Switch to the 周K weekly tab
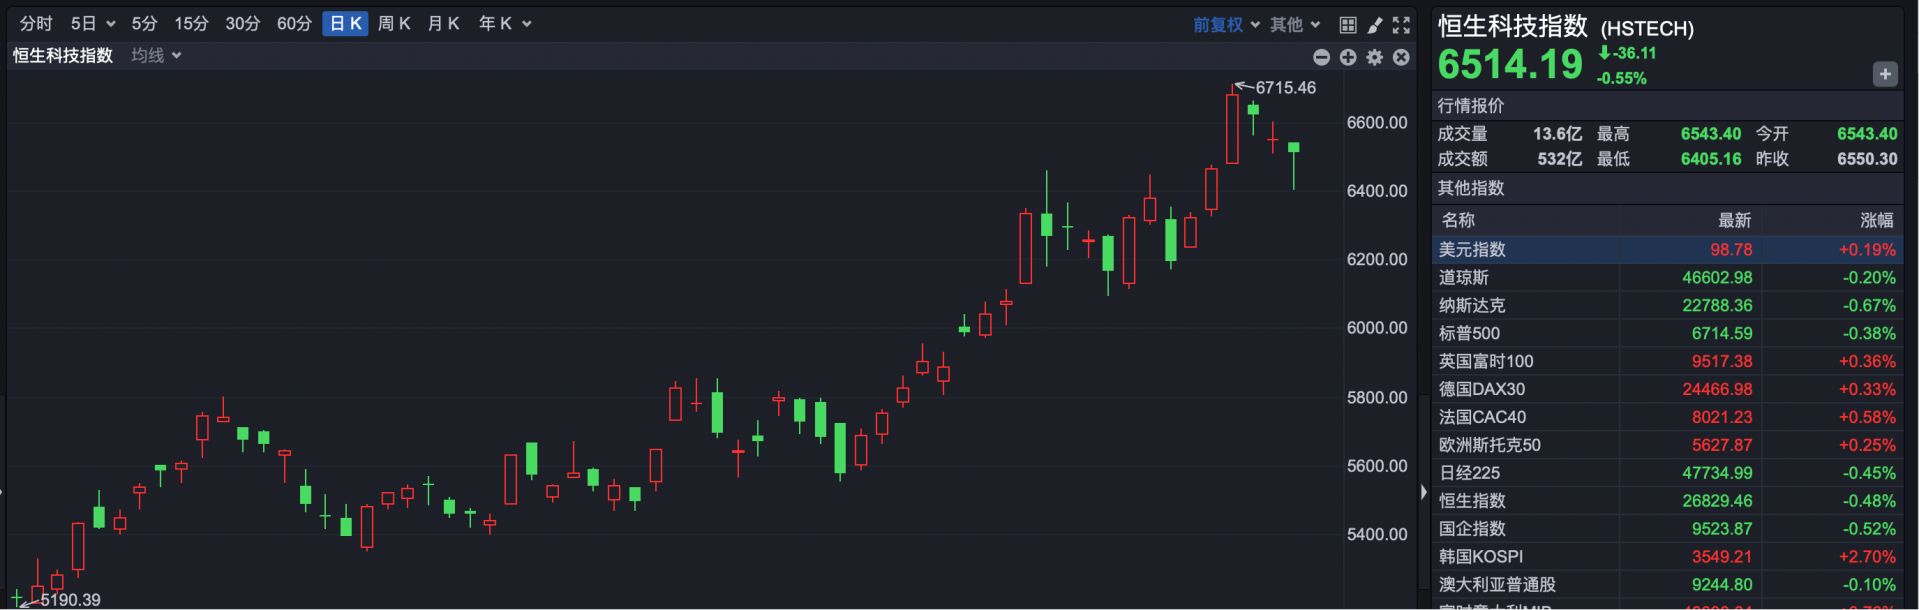1919x610 pixels. click(x=394, y=24)
